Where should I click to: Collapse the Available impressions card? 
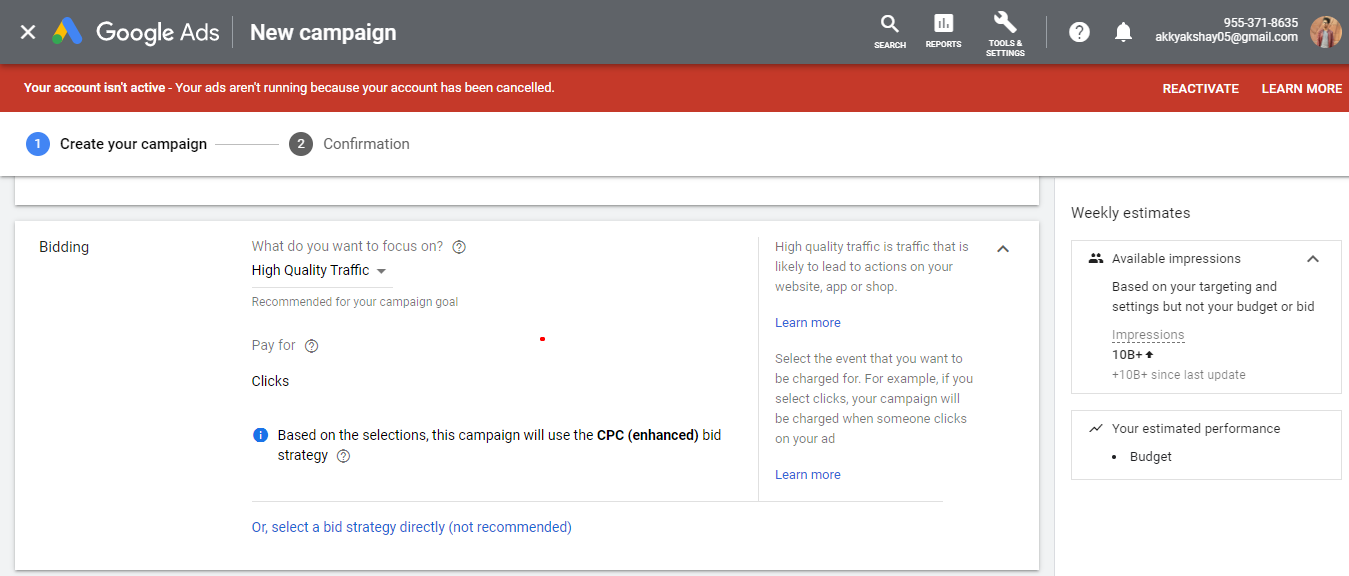point(1313,258)
